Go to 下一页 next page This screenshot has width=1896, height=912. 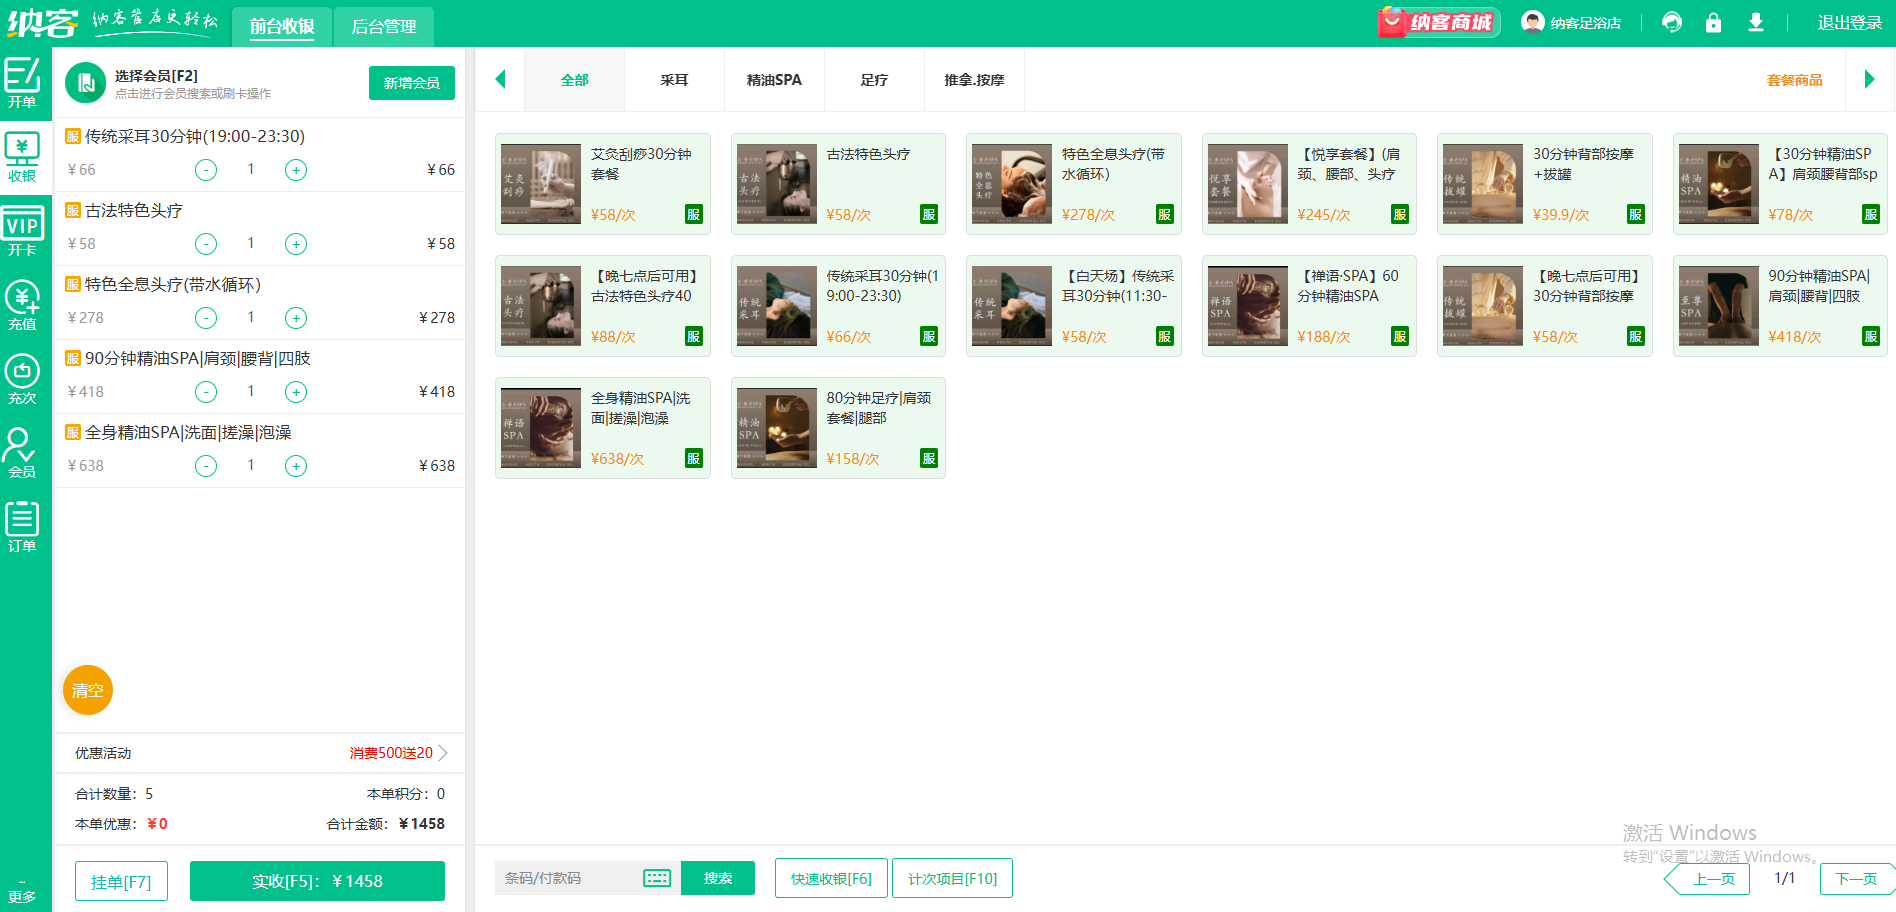[1857, 879]
